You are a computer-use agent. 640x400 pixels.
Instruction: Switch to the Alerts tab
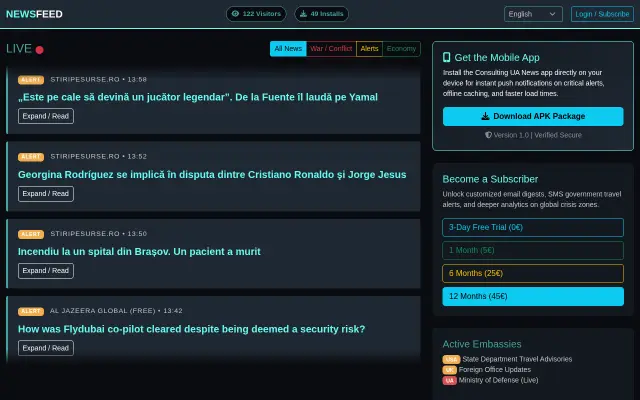pos(369,49)
